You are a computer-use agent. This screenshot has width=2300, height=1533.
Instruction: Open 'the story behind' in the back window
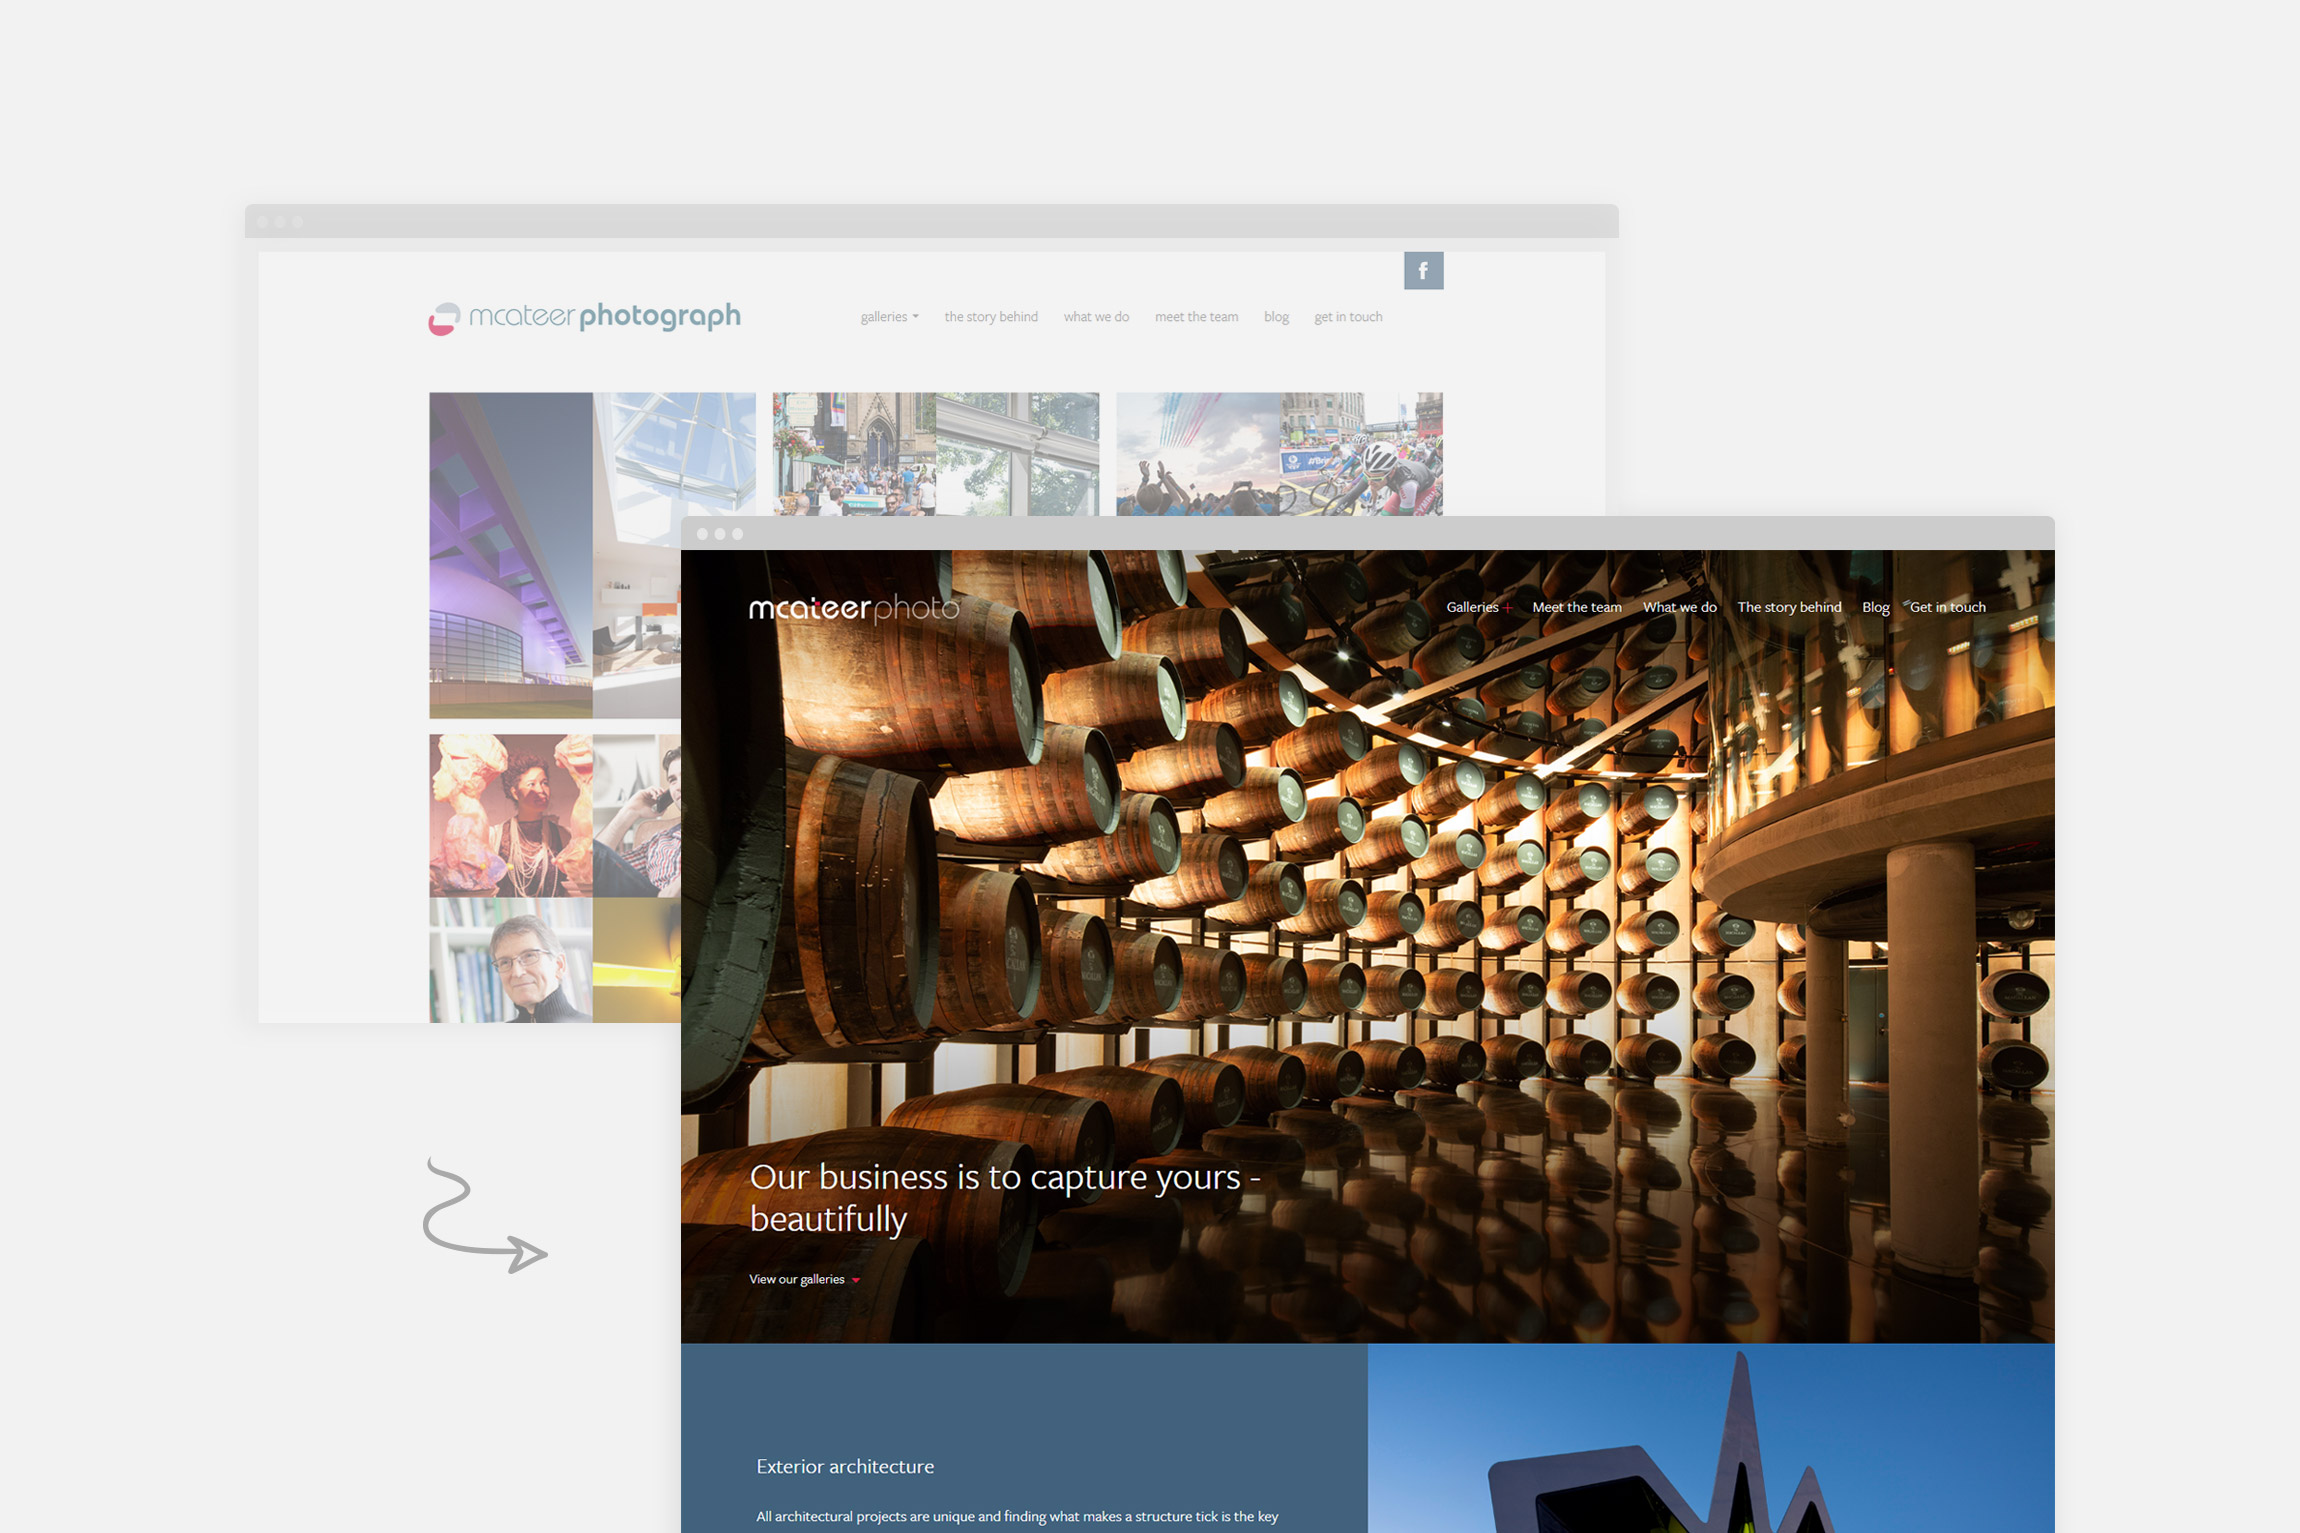(x=991, y=317)
